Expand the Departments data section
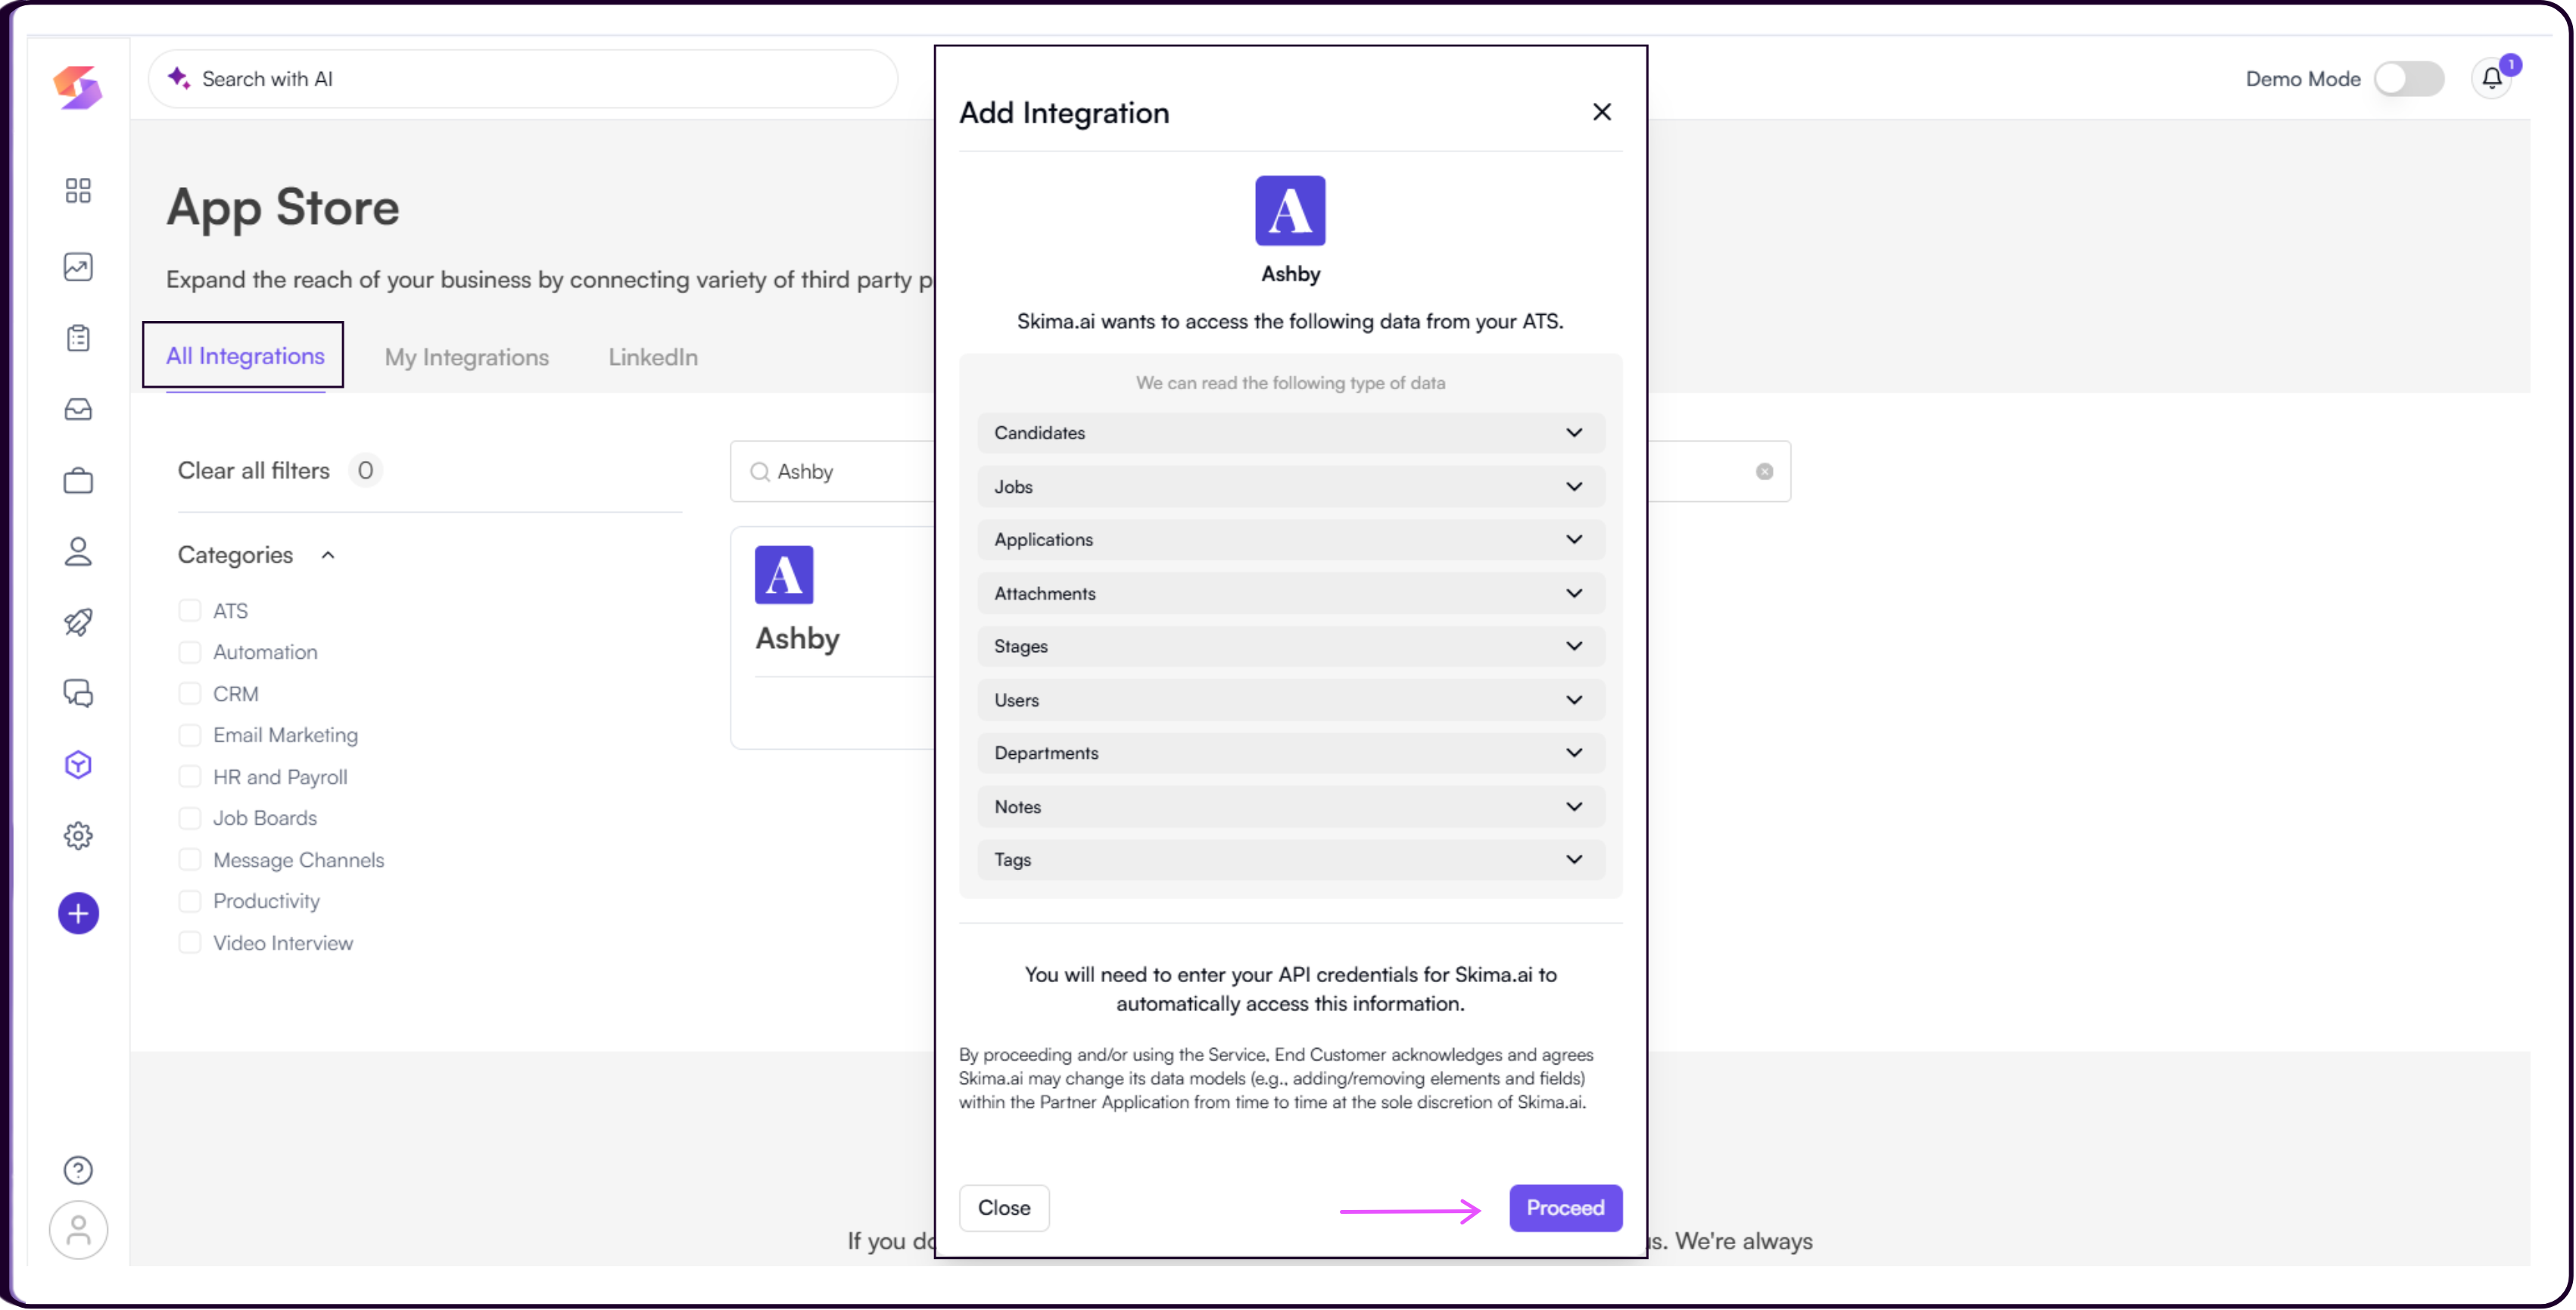 coord(1290,753)
